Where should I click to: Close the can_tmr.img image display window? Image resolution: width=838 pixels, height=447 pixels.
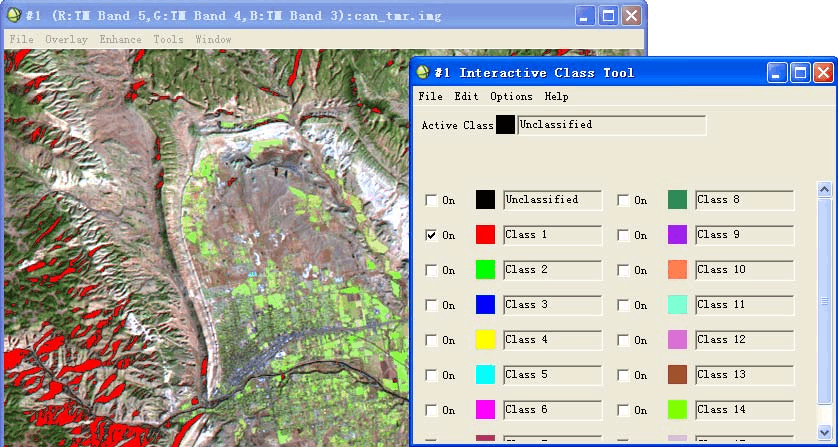[631, 16]
